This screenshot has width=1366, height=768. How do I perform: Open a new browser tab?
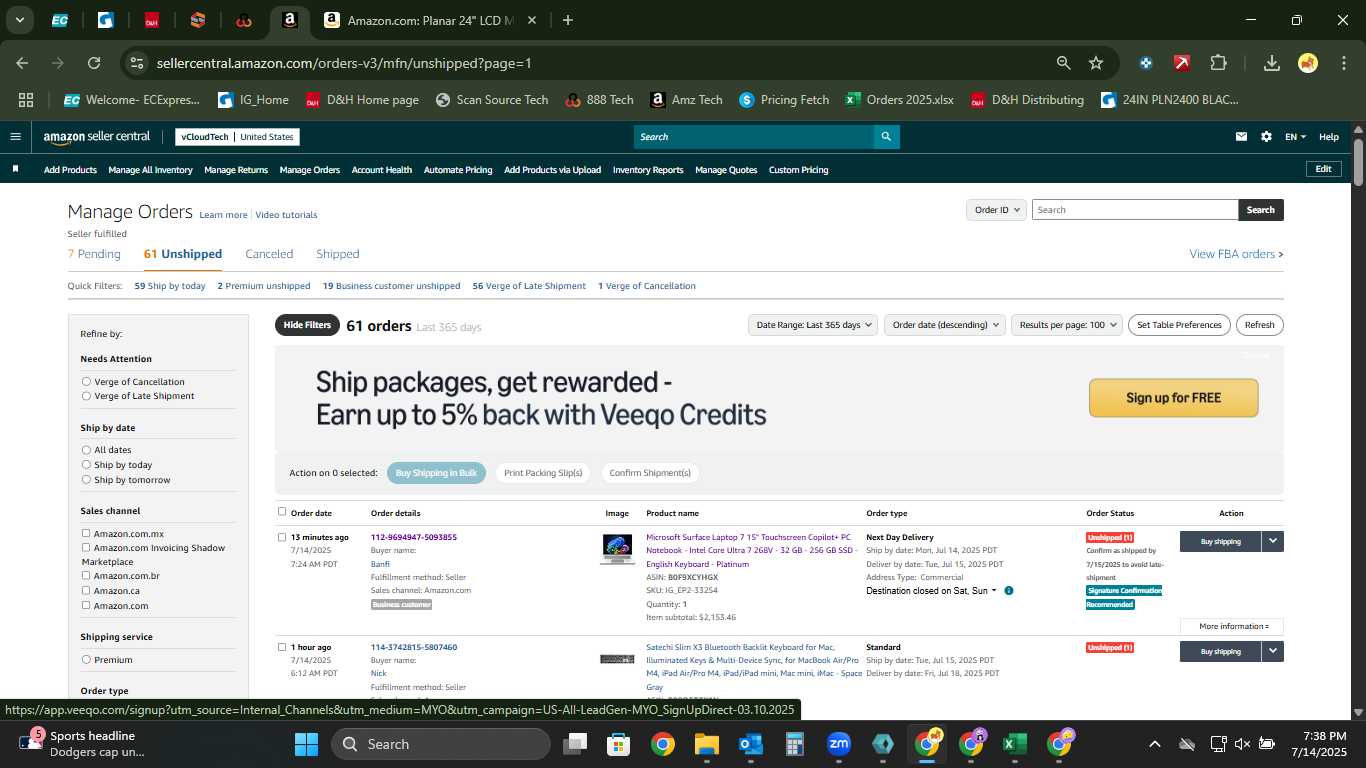568,20
